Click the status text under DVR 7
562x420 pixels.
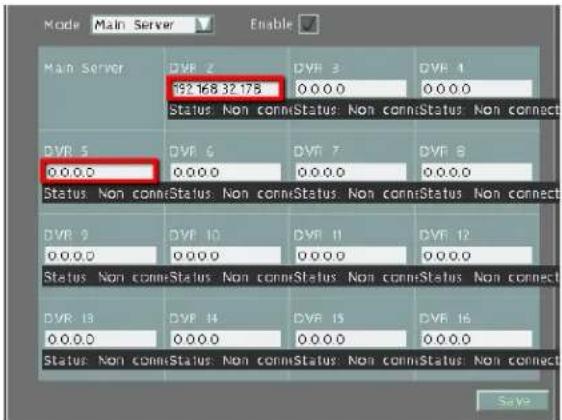coord(356,194)
